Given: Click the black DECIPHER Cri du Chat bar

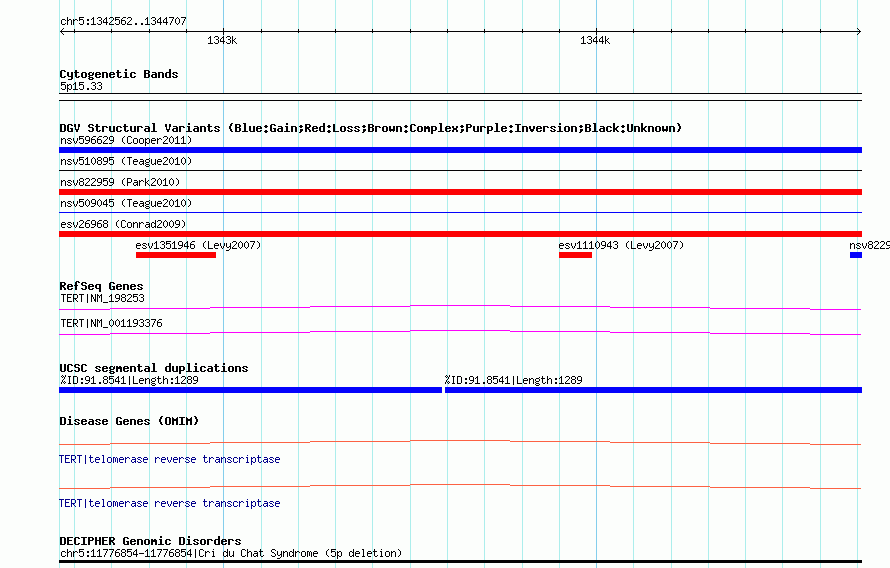Looking at the screenshot, I should [x=460, y=562].
